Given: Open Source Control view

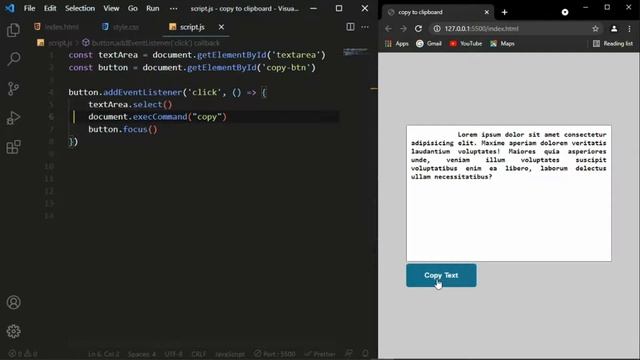Looking at the screenshot, I should click(13, 89).
